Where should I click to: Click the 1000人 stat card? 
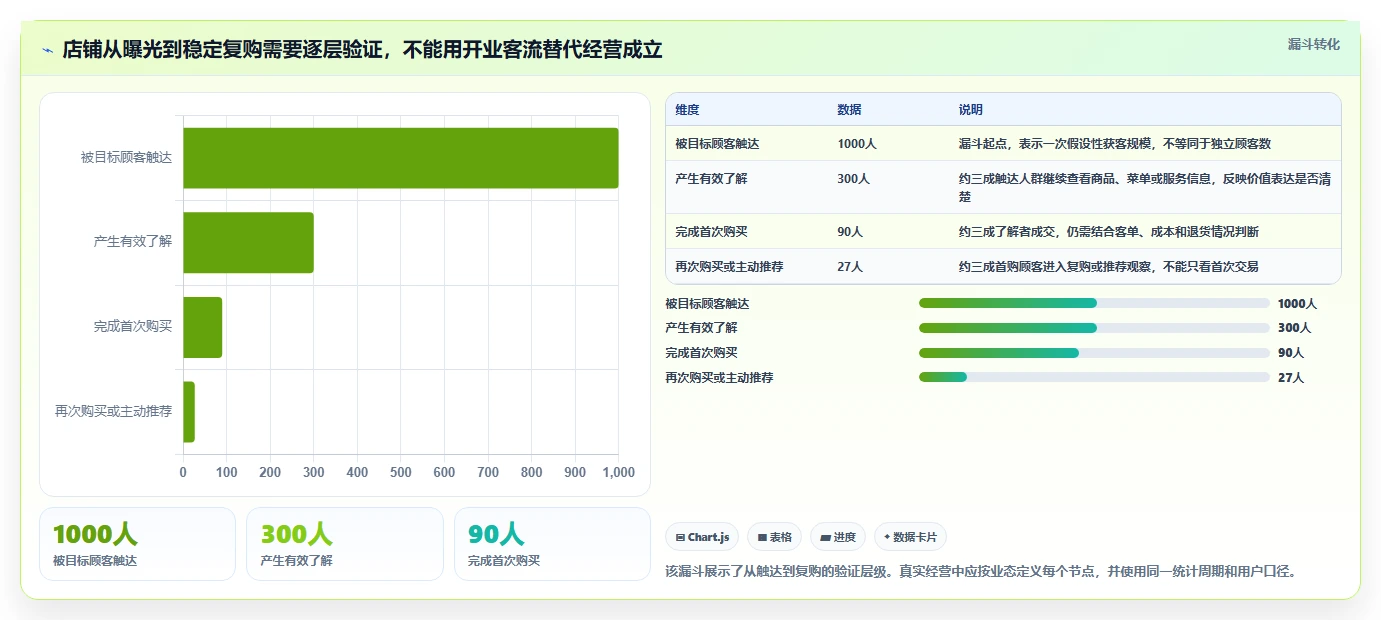[137, 544]
